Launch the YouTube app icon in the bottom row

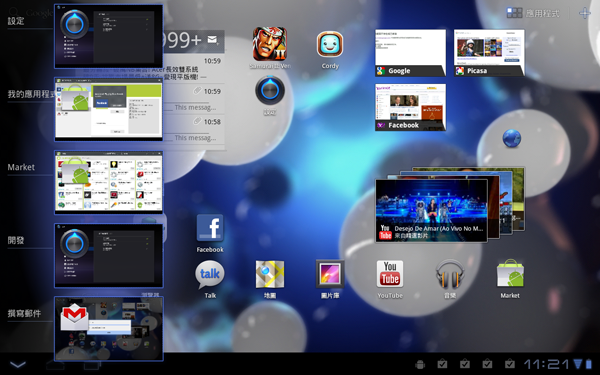click(390, 274)
